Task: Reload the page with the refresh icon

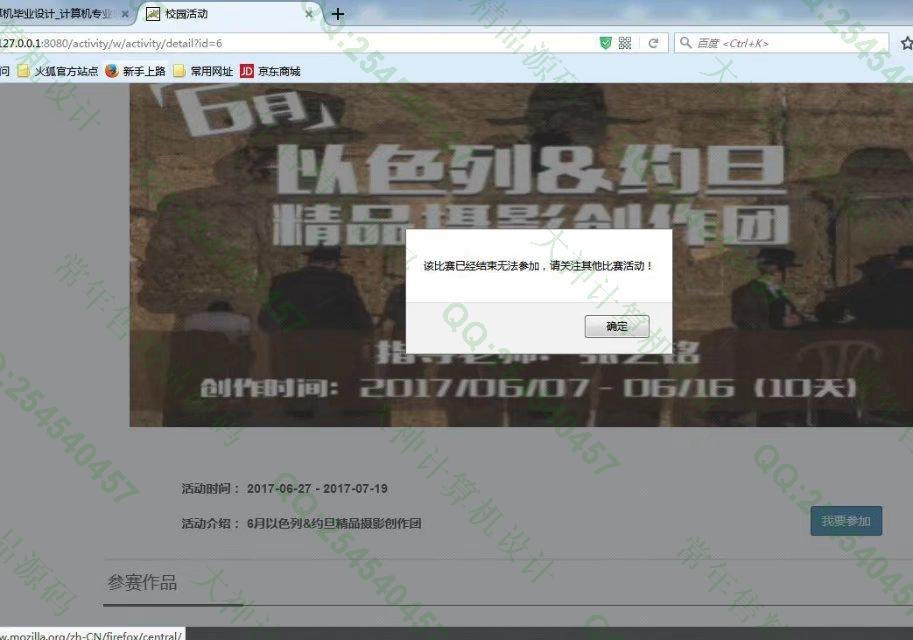Action: pyautogui.click(x=653, y=43)
